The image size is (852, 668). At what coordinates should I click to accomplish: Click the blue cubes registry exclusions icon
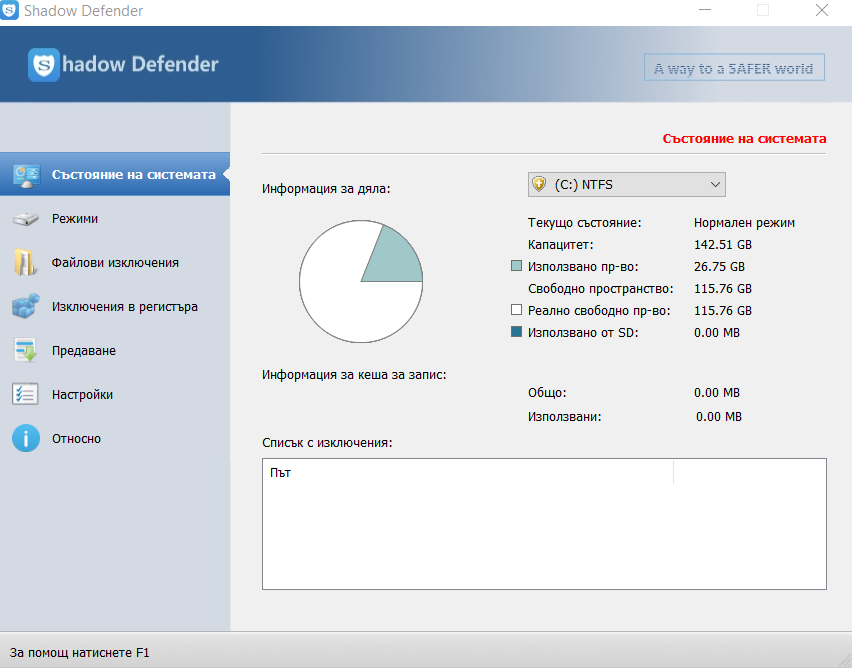26,307
